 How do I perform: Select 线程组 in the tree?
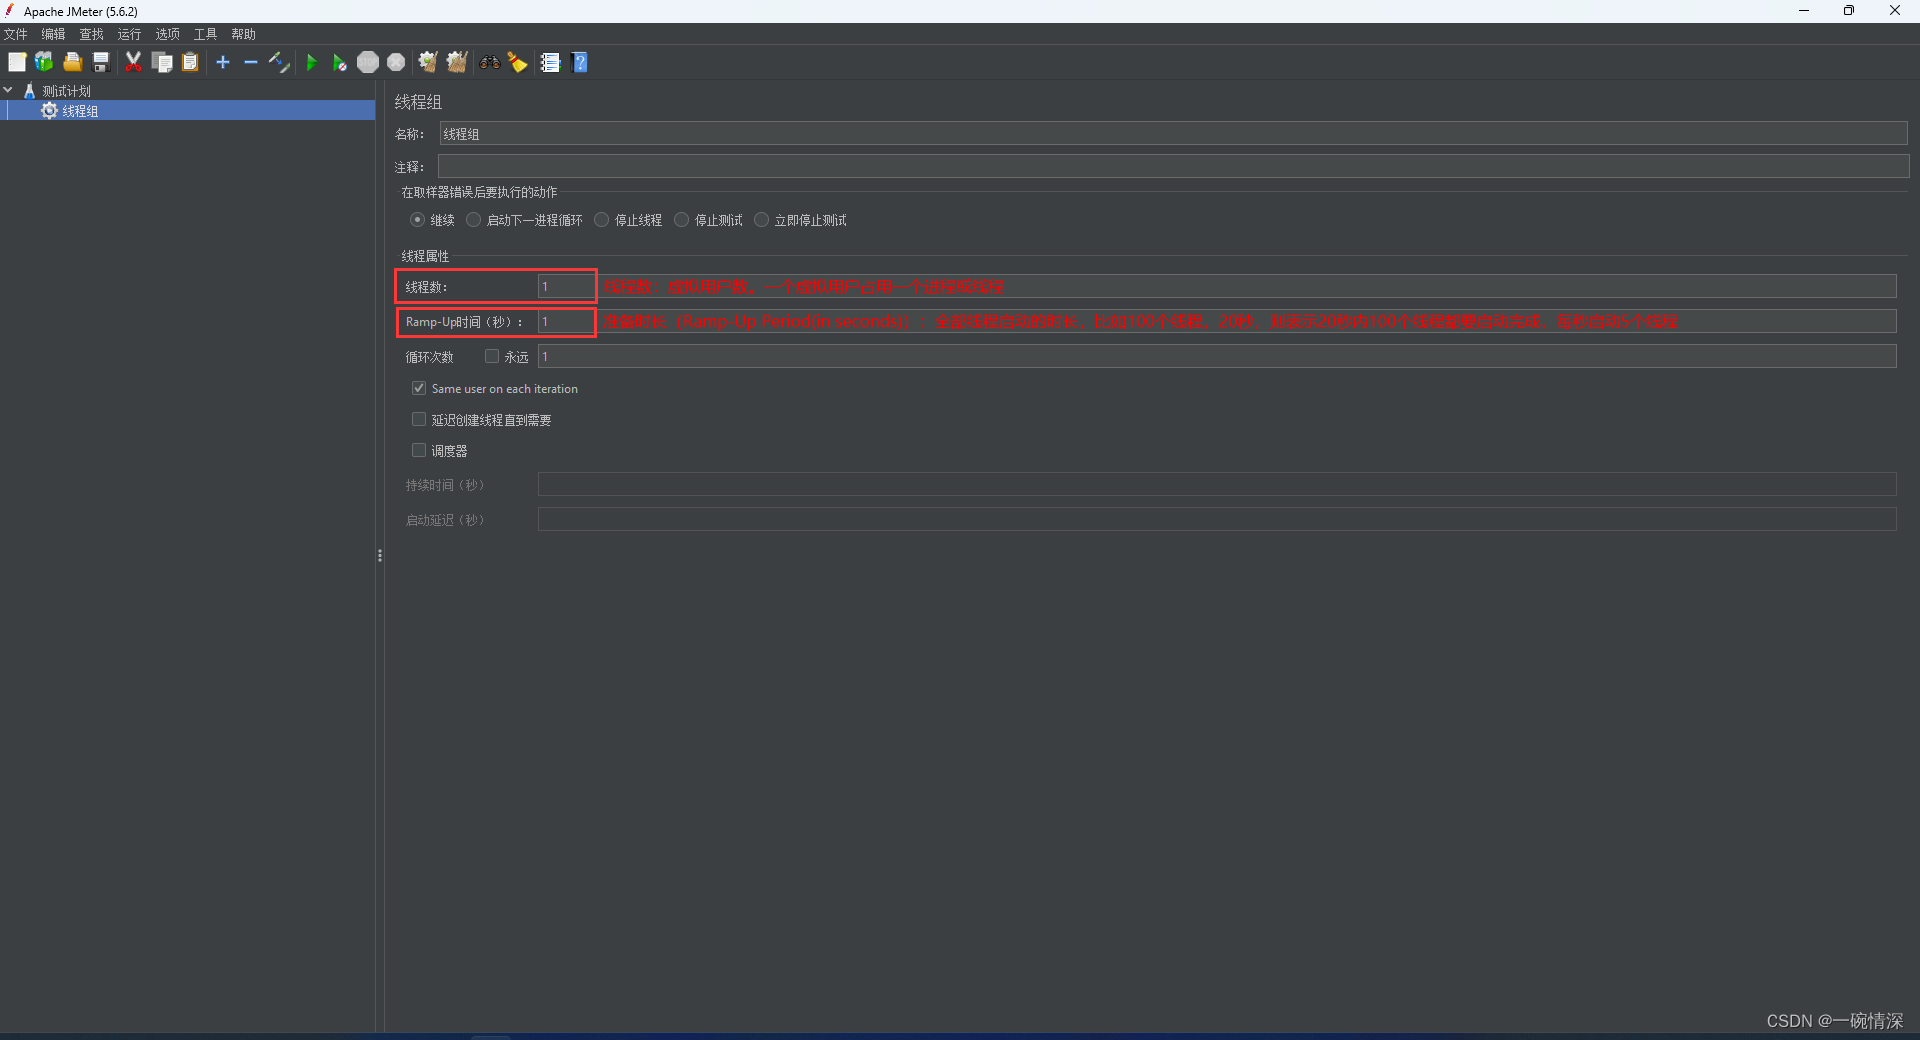(x=80, y=111)
